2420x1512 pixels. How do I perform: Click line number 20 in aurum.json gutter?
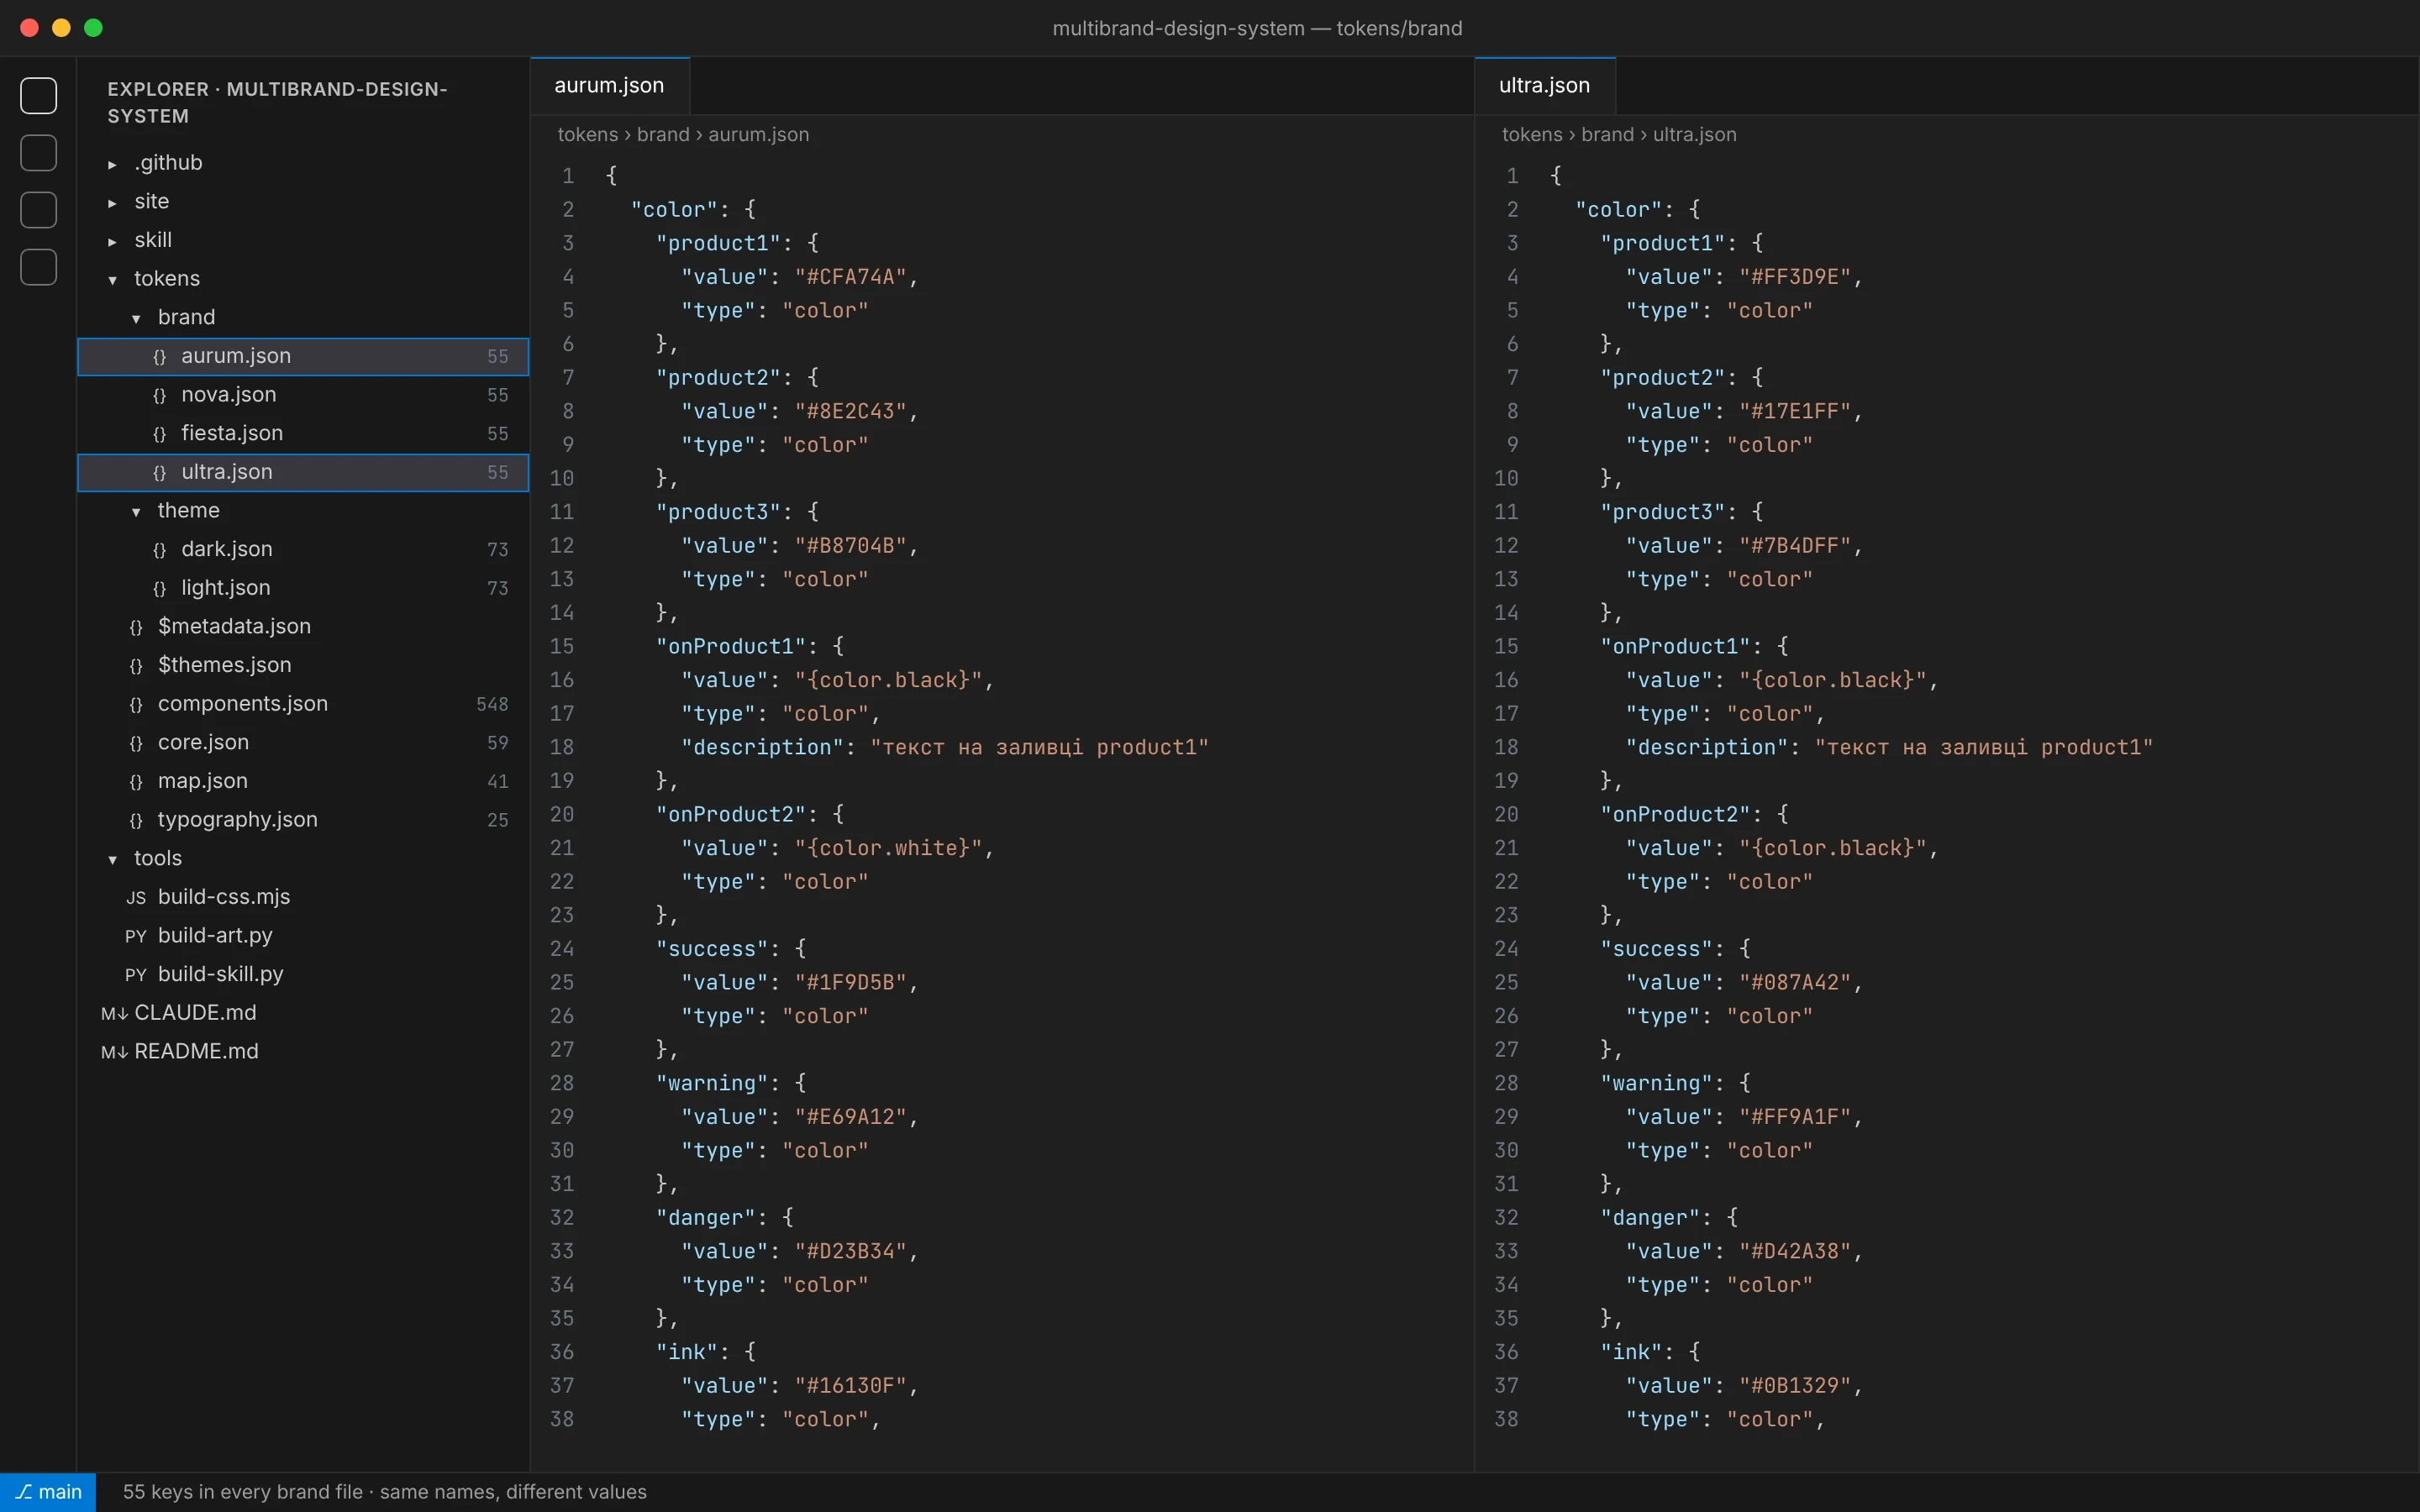coord(562,815)
